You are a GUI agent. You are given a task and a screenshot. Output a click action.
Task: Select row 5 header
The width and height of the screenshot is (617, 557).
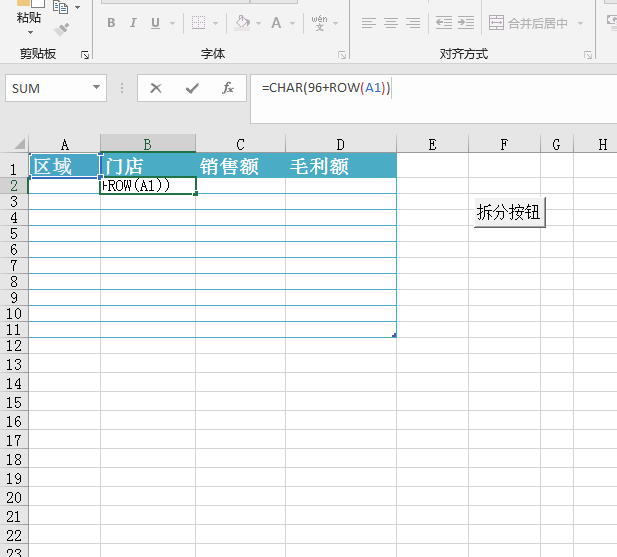14,234
